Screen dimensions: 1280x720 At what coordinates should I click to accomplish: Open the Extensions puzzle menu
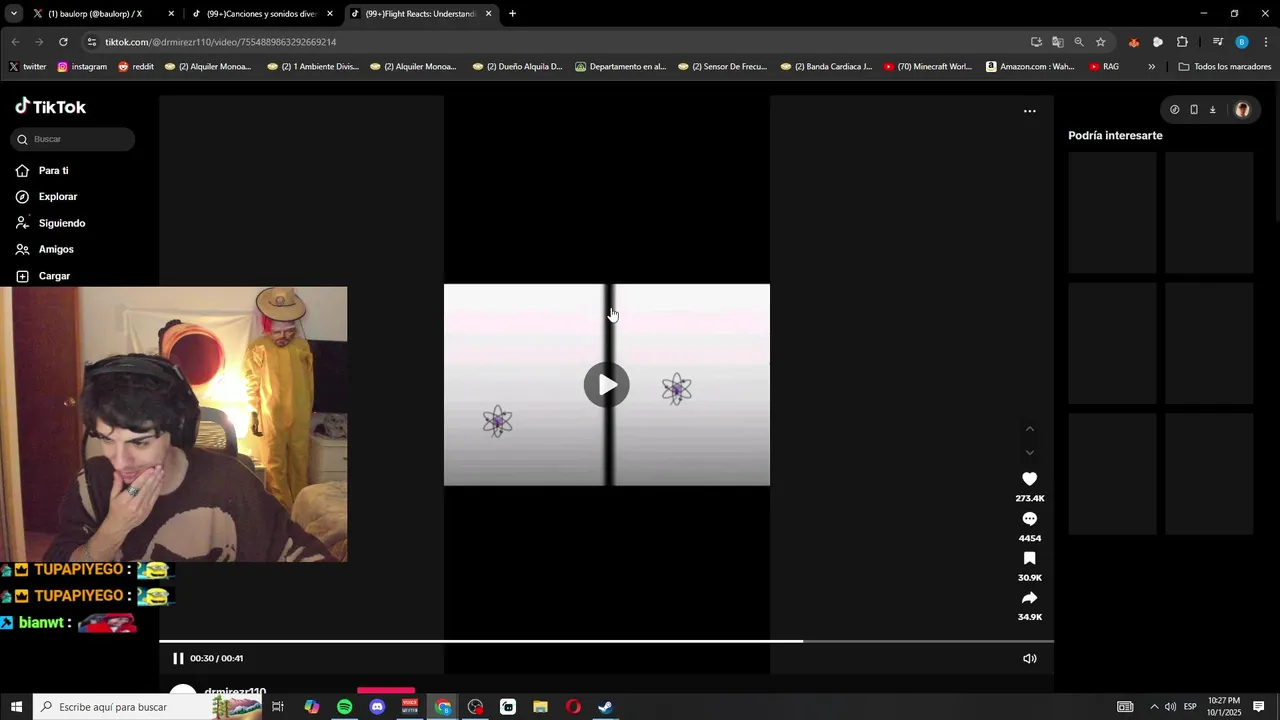pyautogui.click(x=1182, y=42)
